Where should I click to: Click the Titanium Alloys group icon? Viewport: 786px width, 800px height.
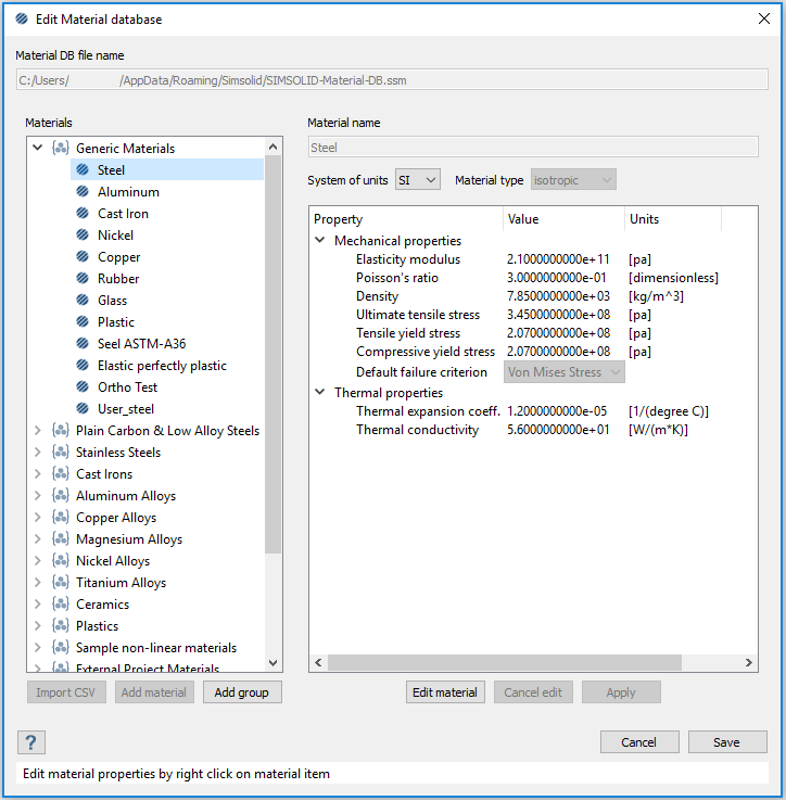coord(60,582)
